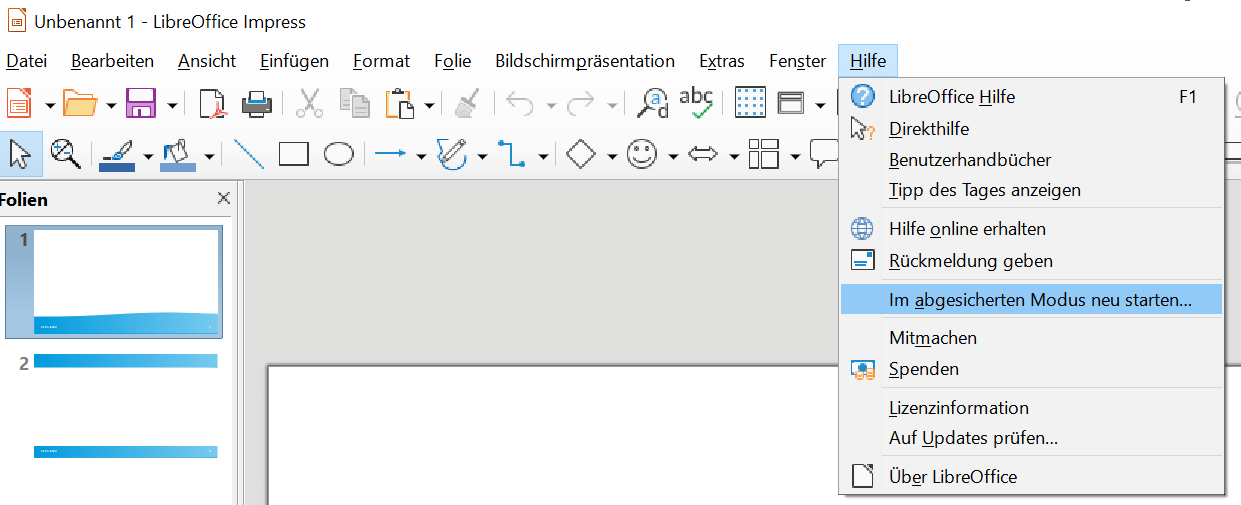
Task: Select the Curves and Polygons tool
Action: (452, 154)
